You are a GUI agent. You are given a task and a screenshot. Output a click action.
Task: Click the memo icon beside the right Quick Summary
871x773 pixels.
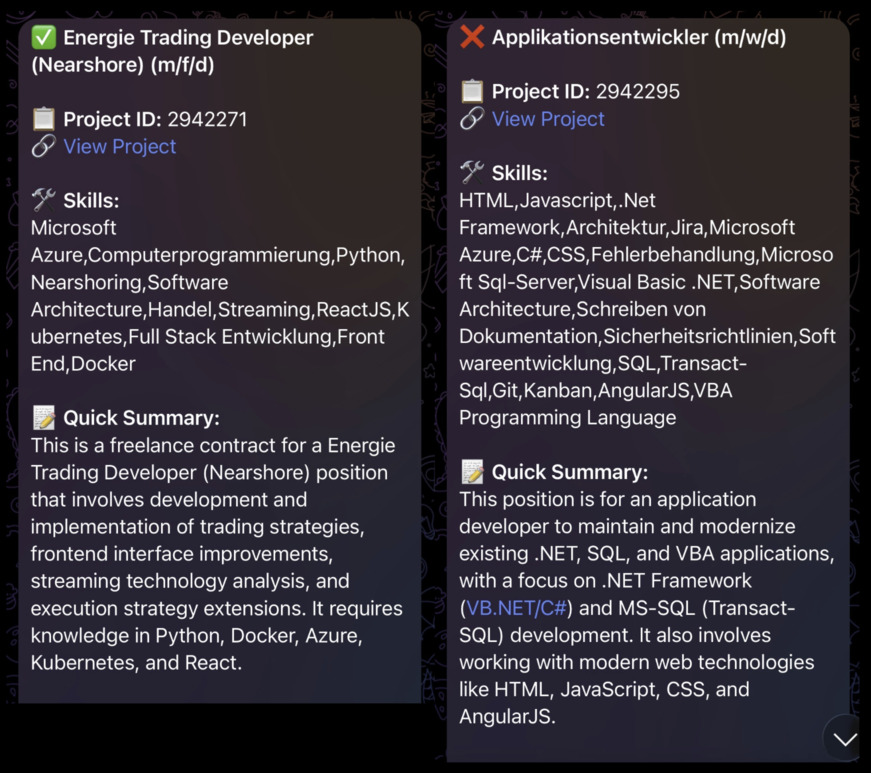(x=469, y=471)
